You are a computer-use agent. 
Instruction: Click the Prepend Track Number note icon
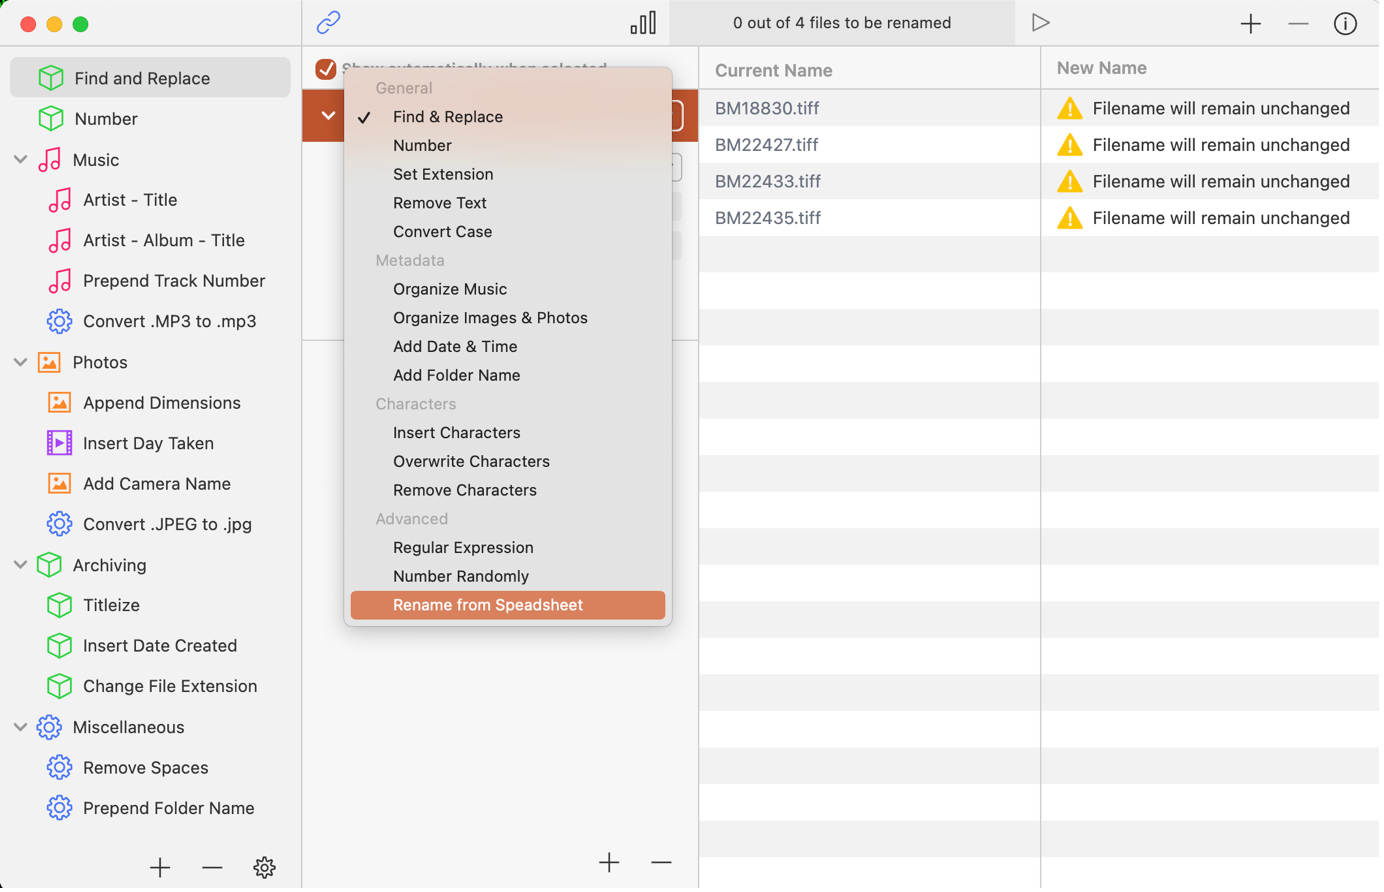tap(60, 282)
